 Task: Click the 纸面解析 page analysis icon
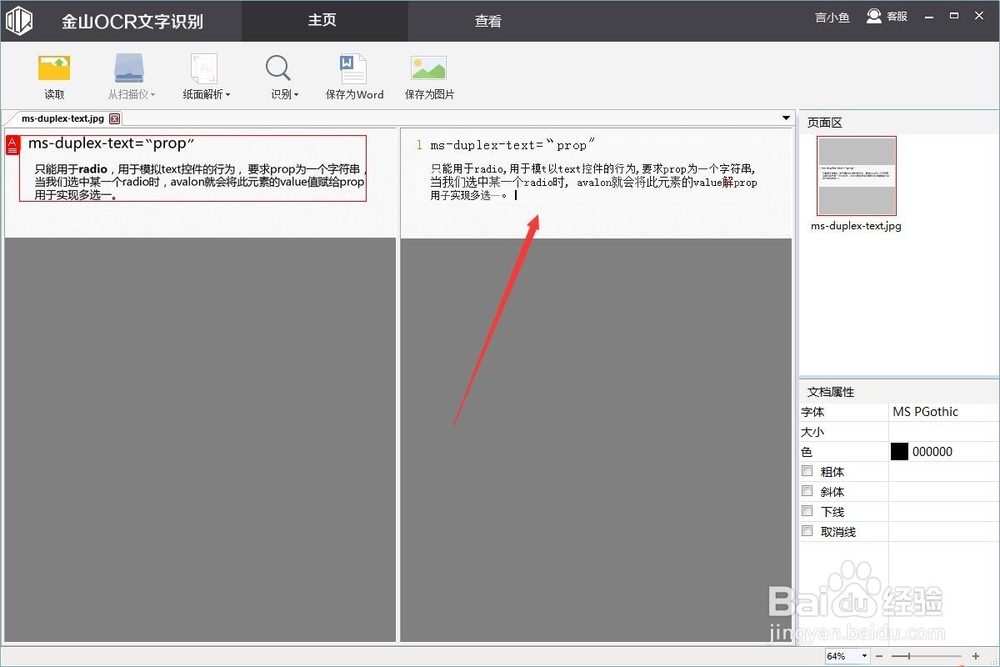pyautogui.click(x=203, y=70)
